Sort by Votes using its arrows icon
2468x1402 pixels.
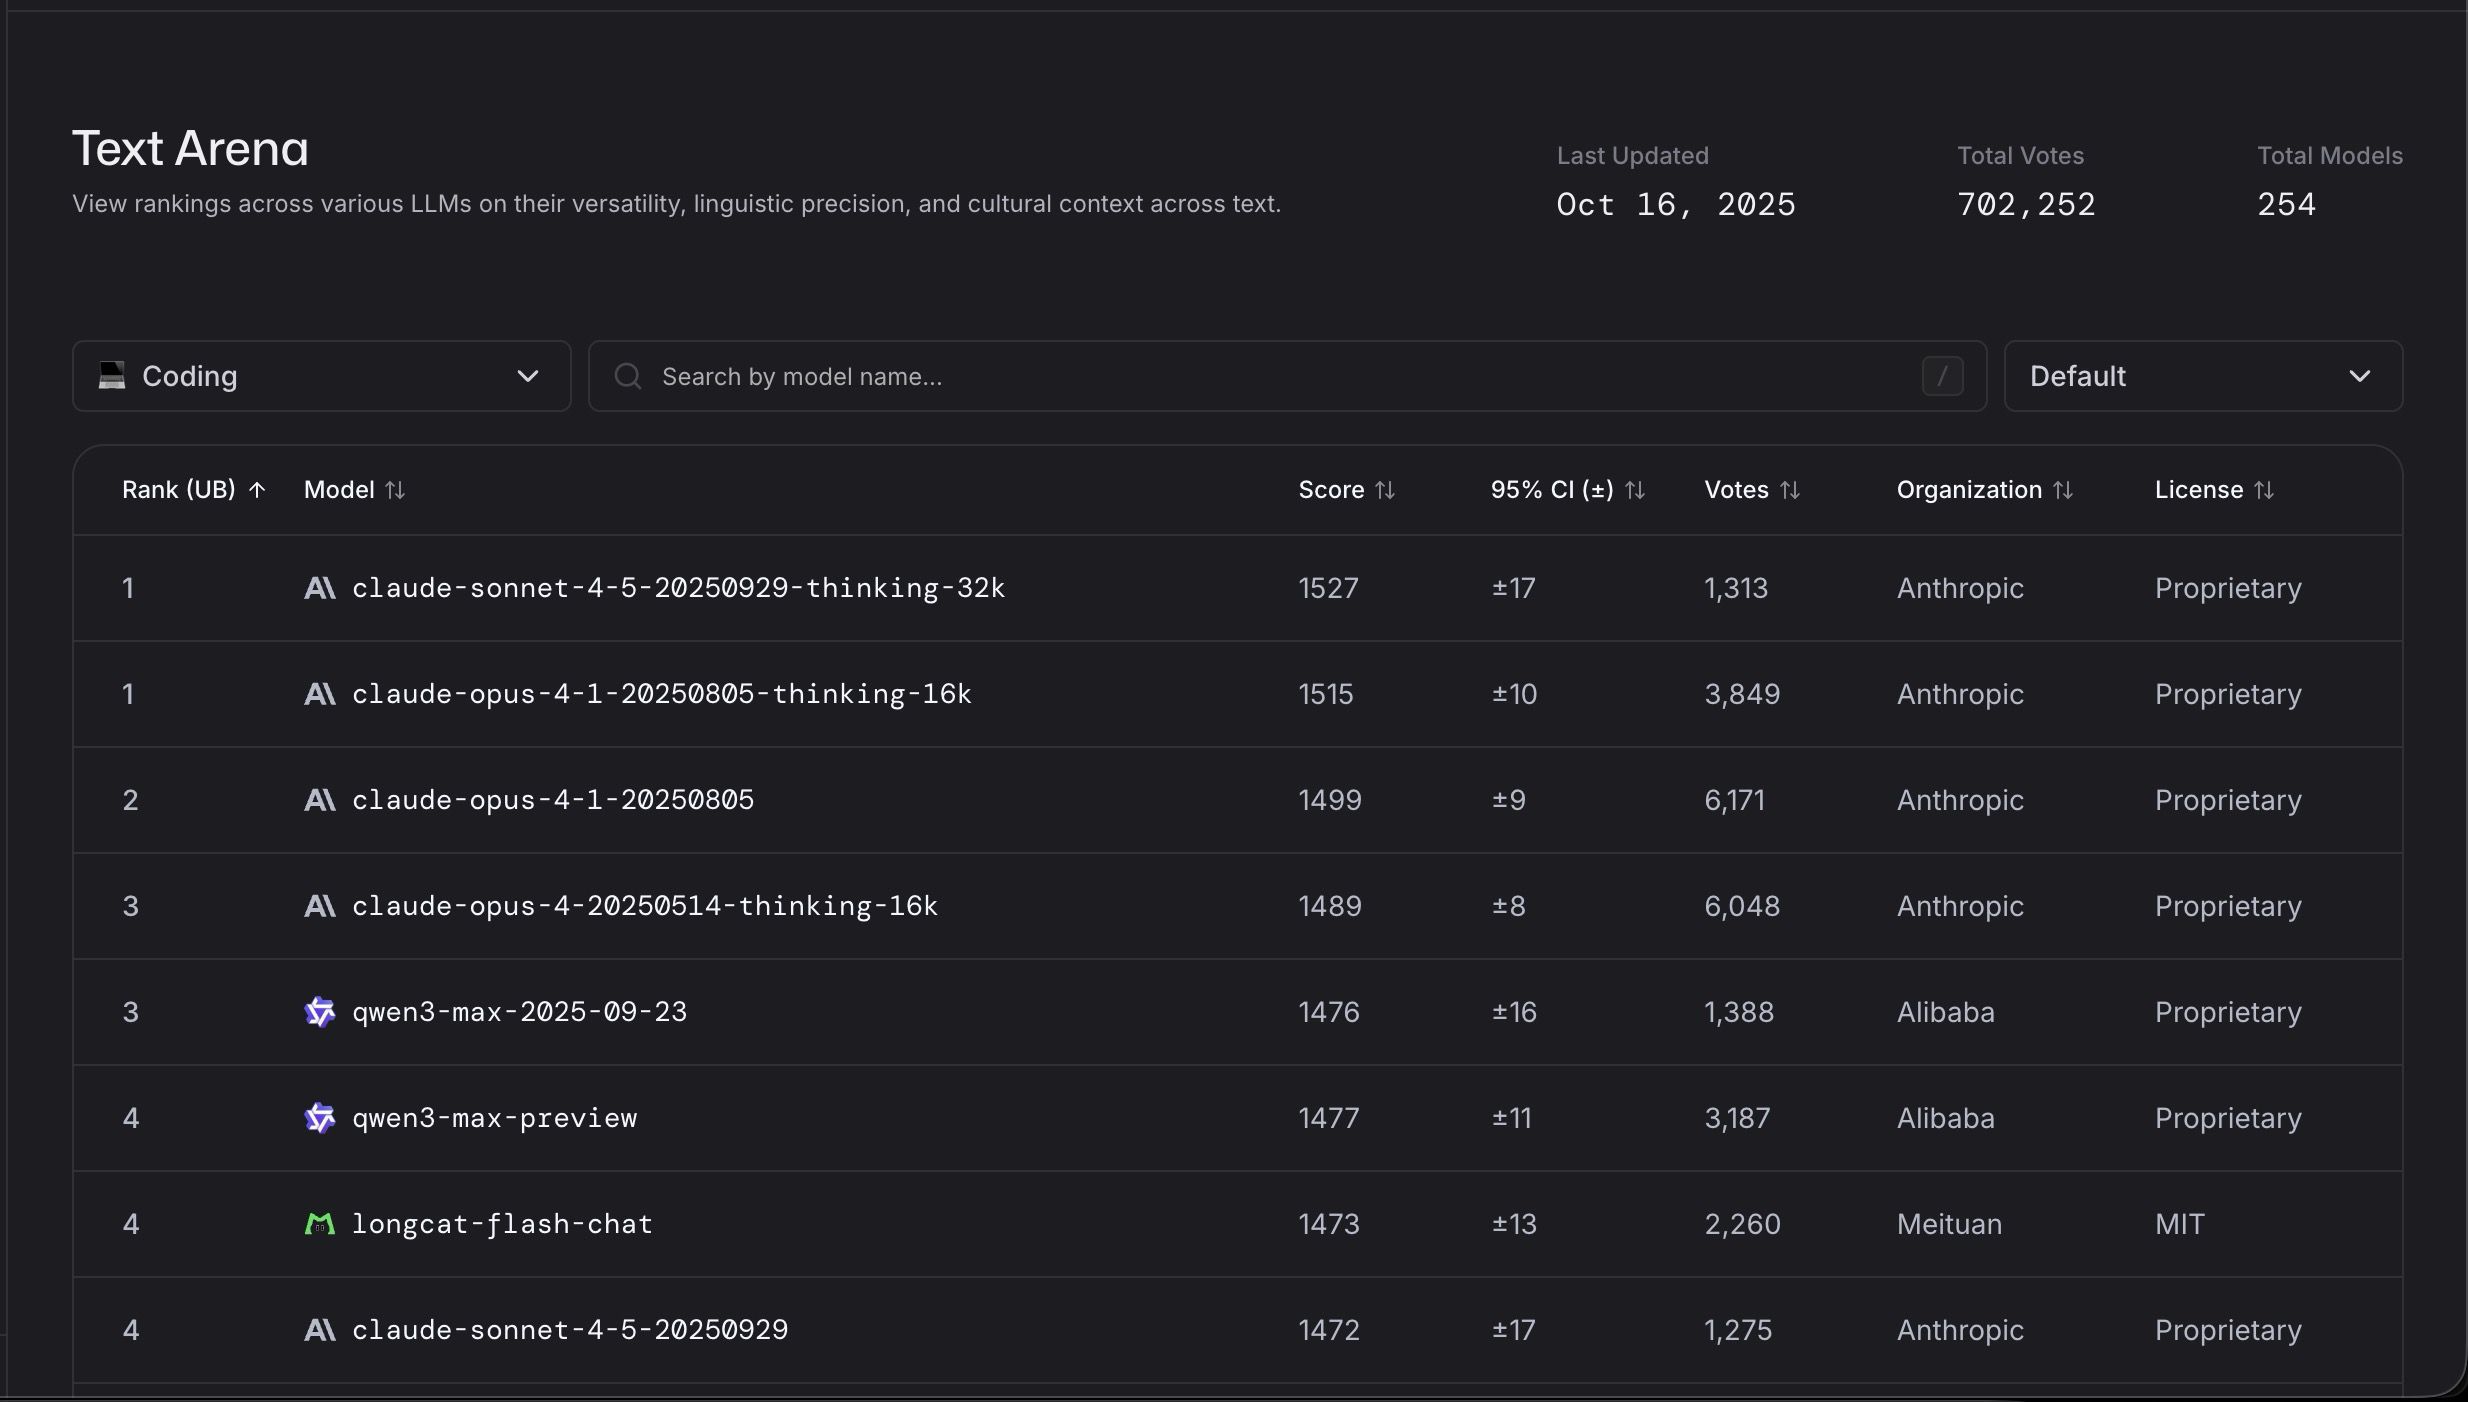click(x=1790, y=490)
